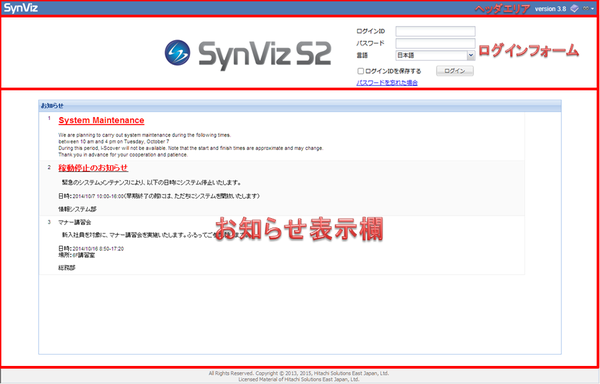Click the お知らせ panel header

[300, 106]
